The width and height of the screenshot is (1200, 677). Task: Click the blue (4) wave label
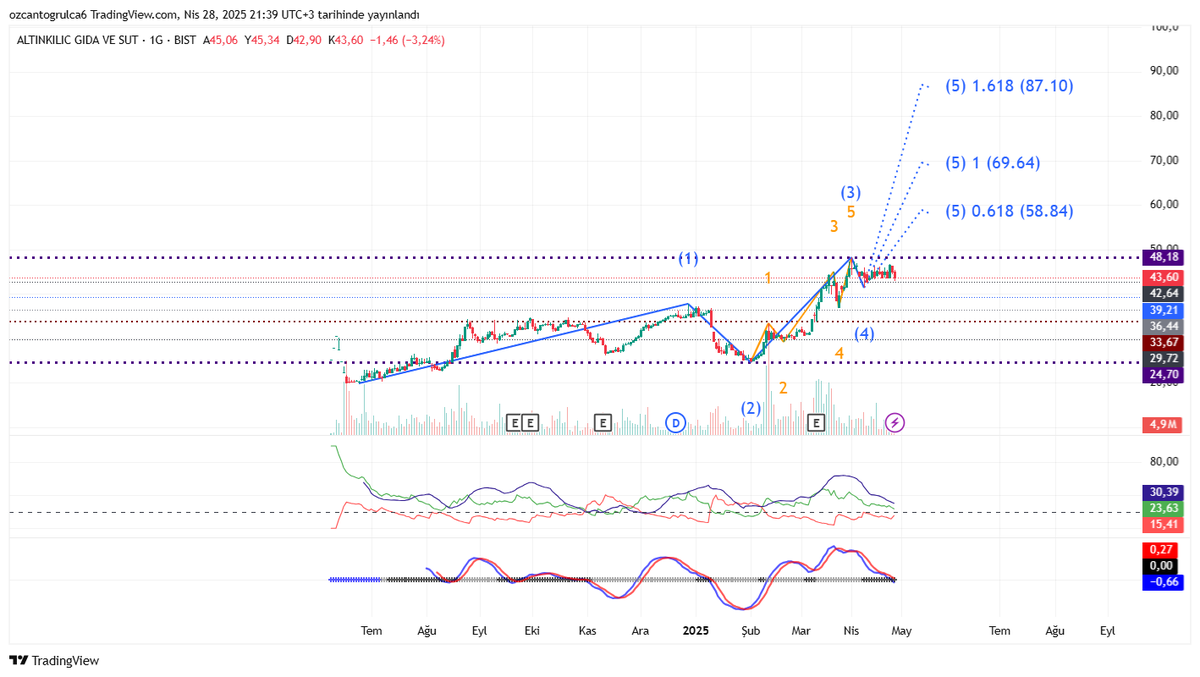coord(865,333)
